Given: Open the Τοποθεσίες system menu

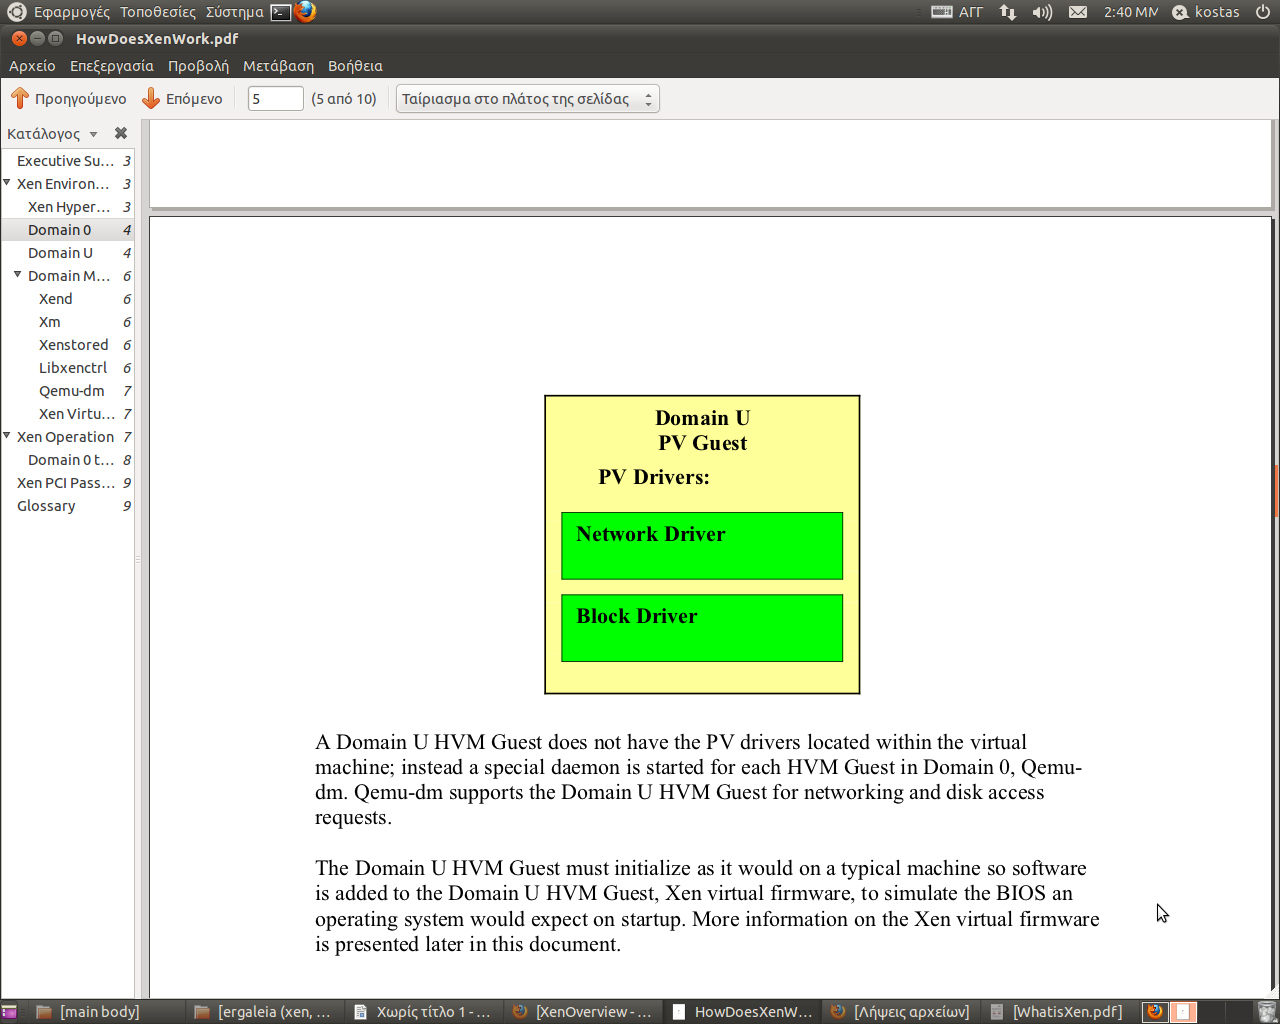Looking at the screenshot, I should pyautogui.click(x=158, y=12).
